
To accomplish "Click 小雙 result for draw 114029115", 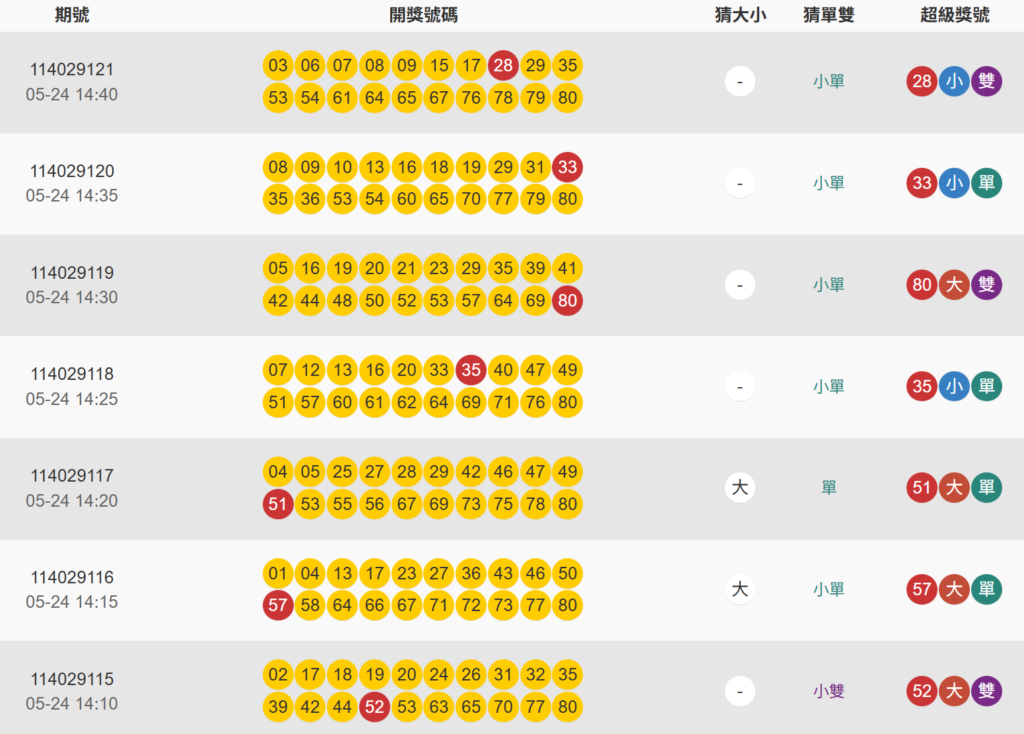I will pyautogui.click(x=829, y=691).
